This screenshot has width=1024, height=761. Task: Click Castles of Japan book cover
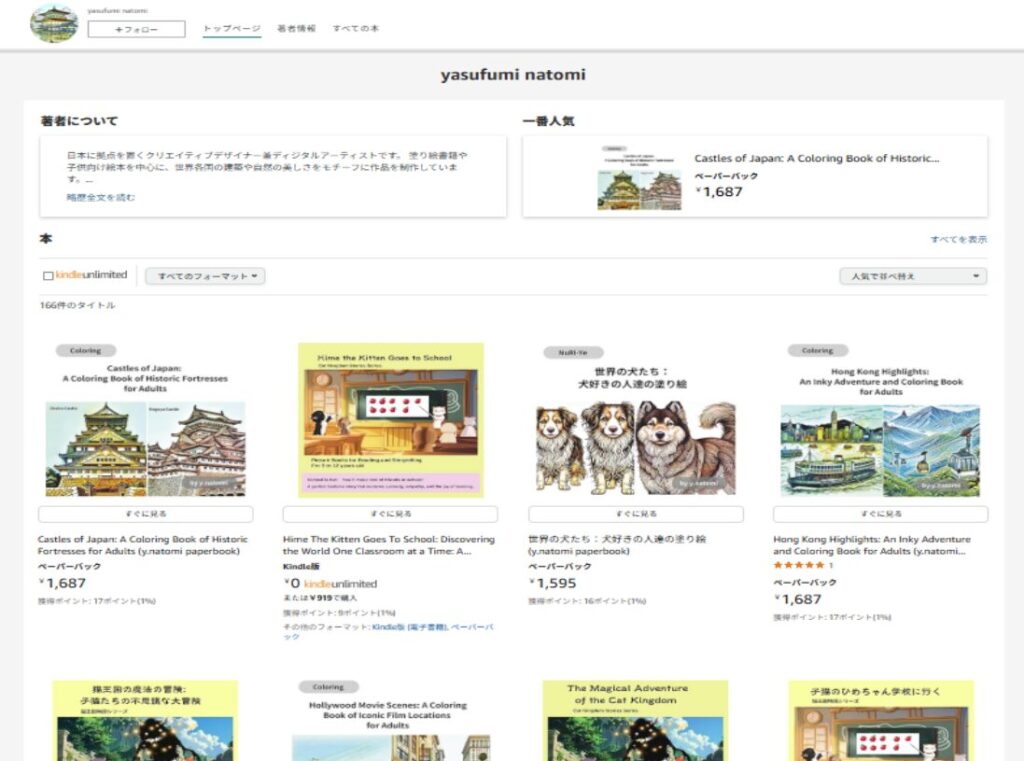[x=145, y=420]
